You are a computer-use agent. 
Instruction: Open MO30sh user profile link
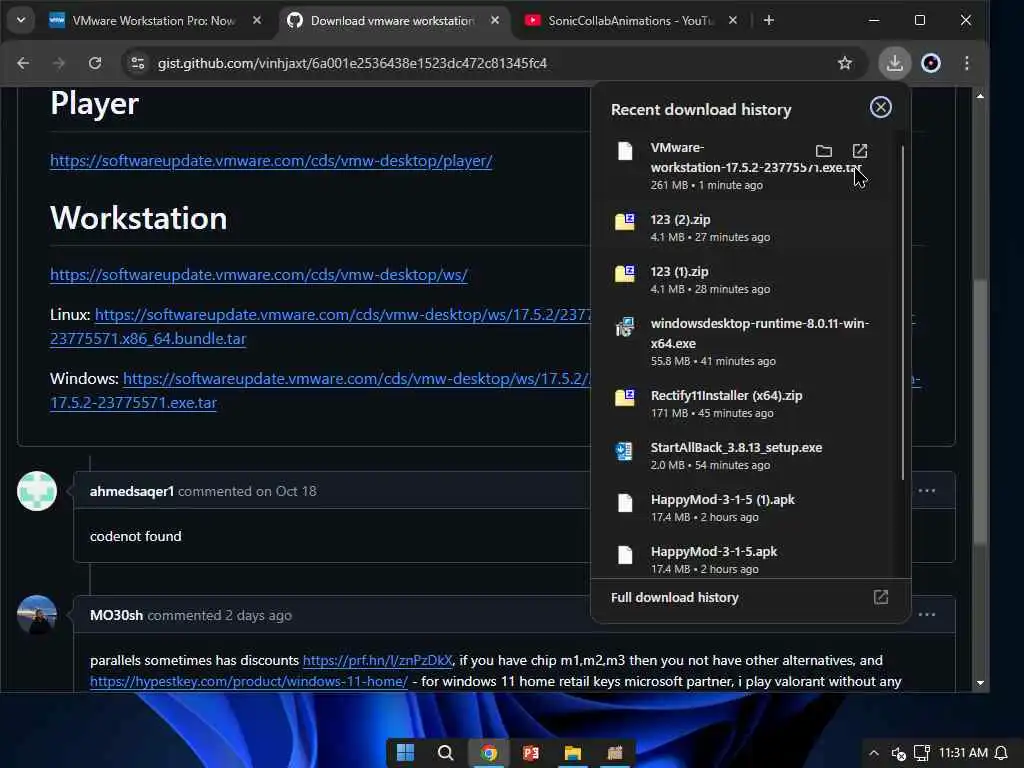point(116,615)
